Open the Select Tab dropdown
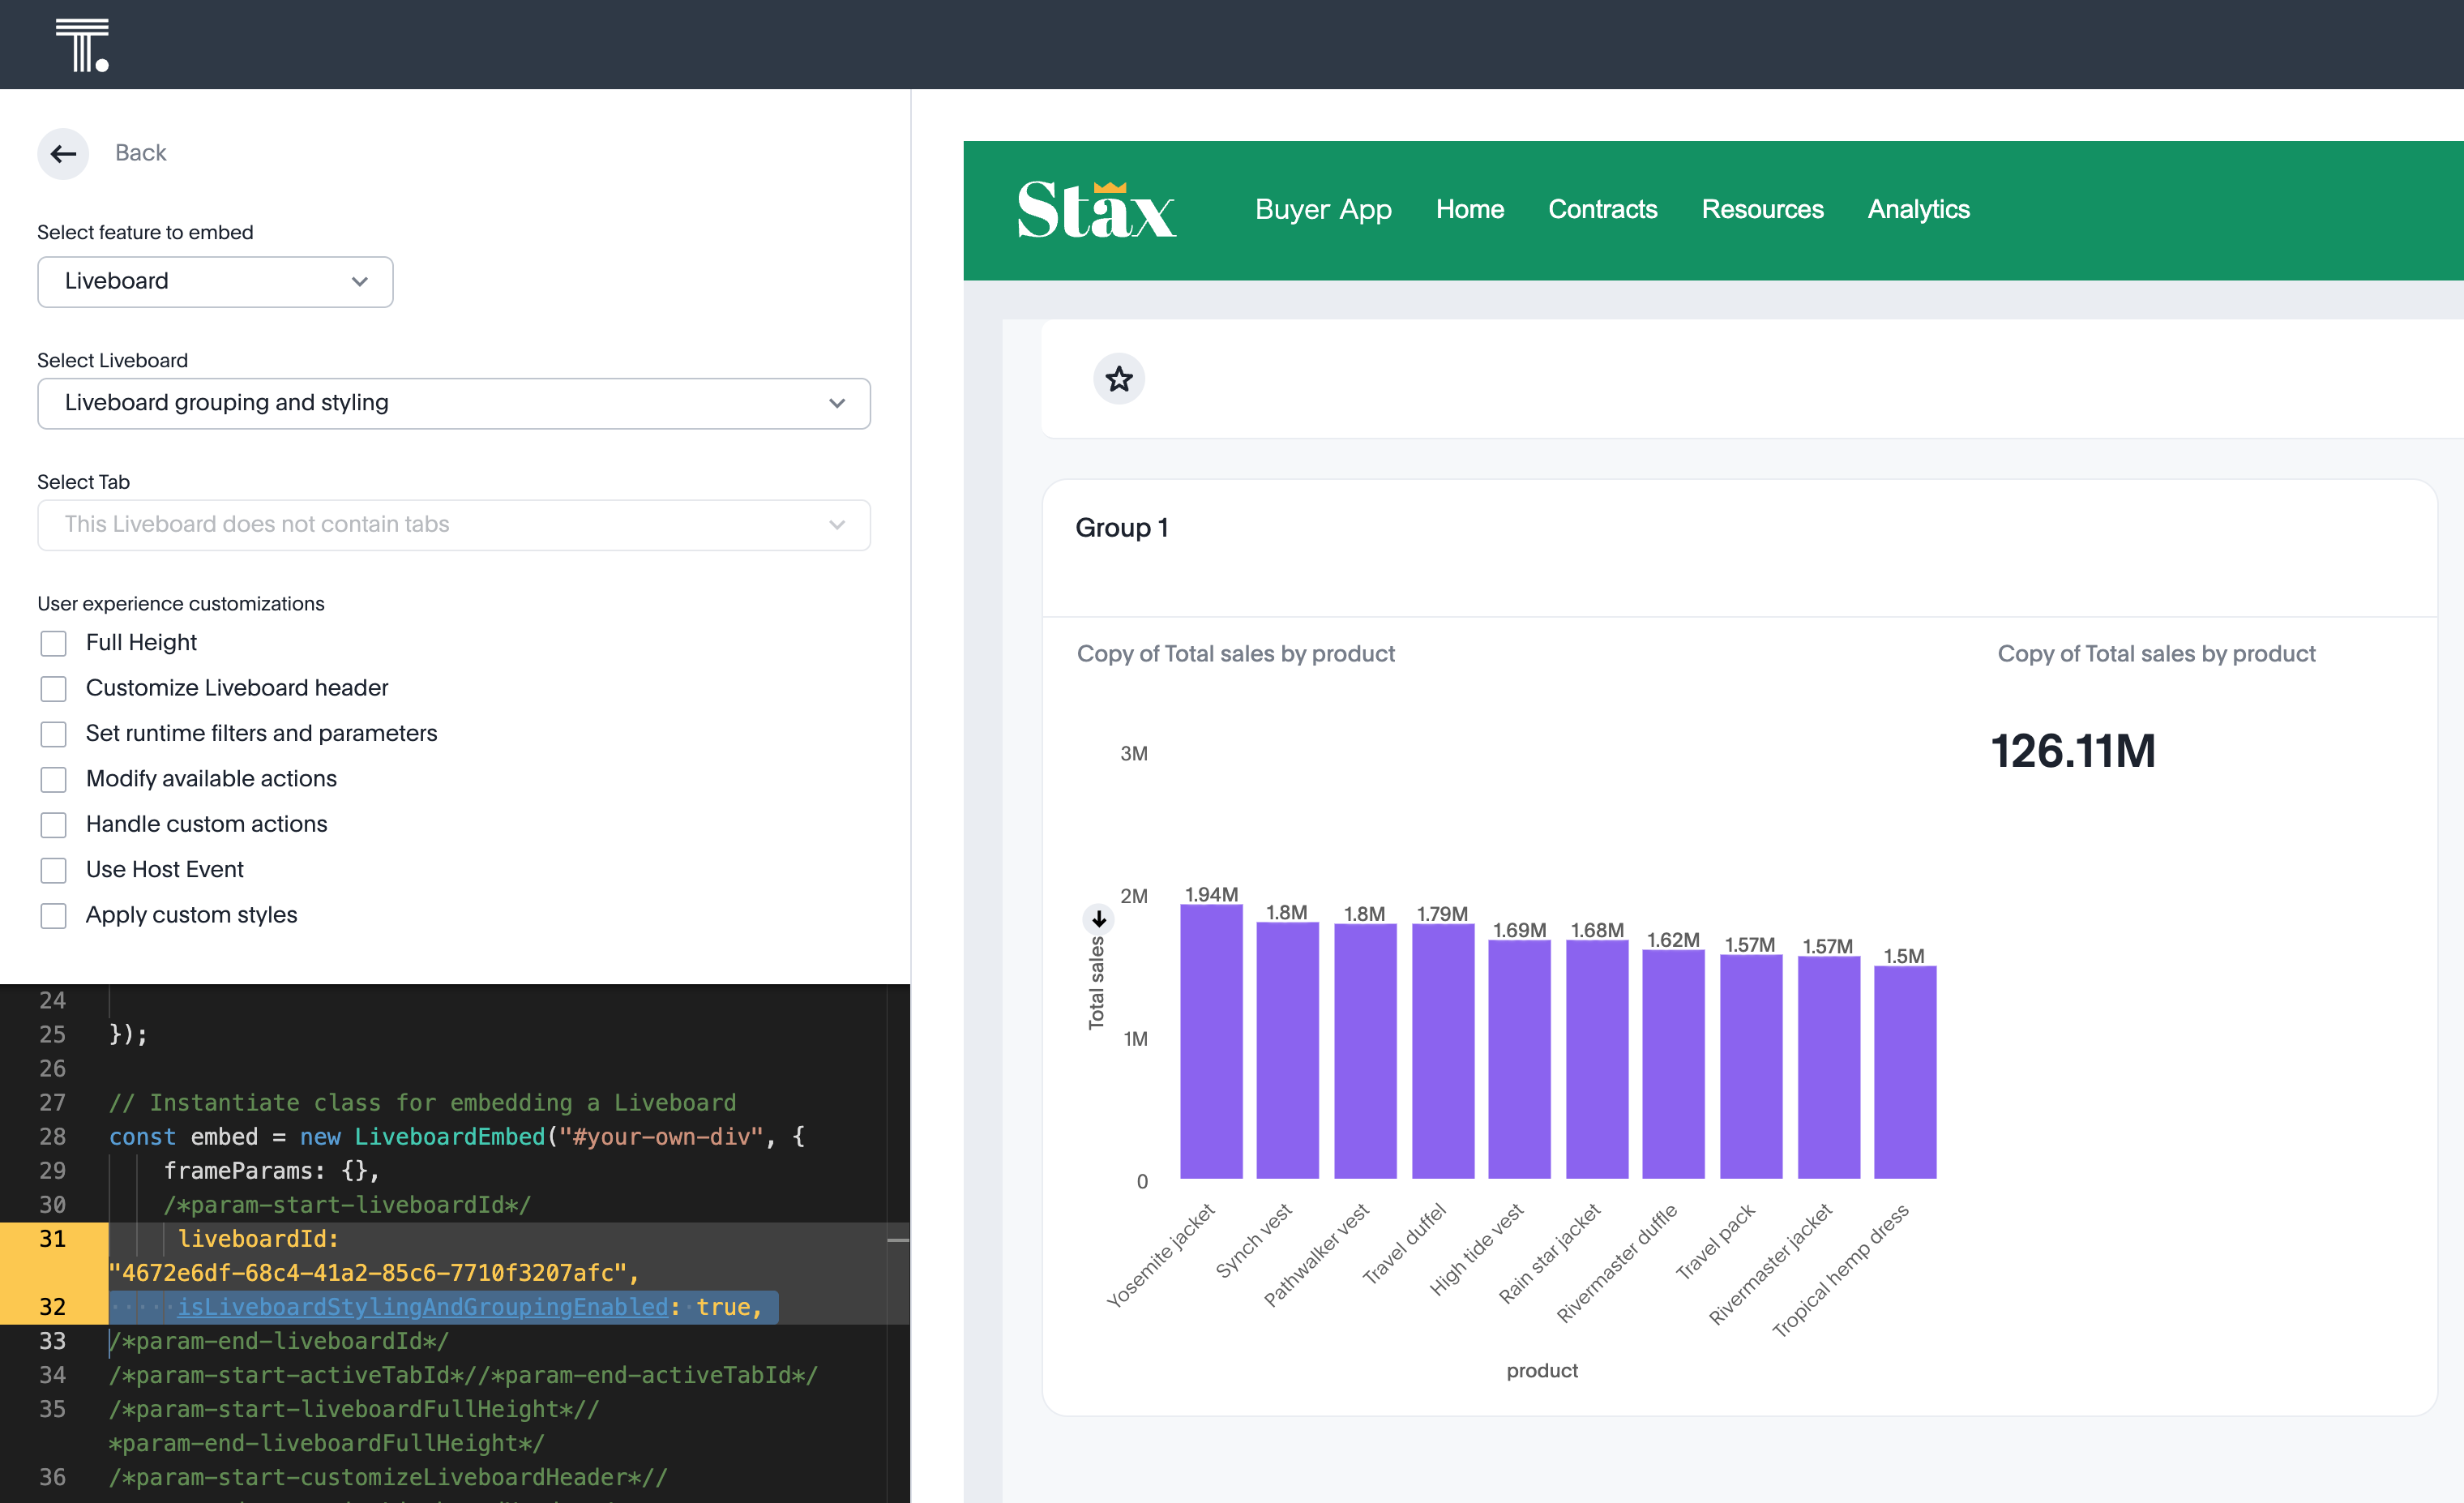The height and width of the screenshot is (1503, 2464). click(x=453, y=525)
